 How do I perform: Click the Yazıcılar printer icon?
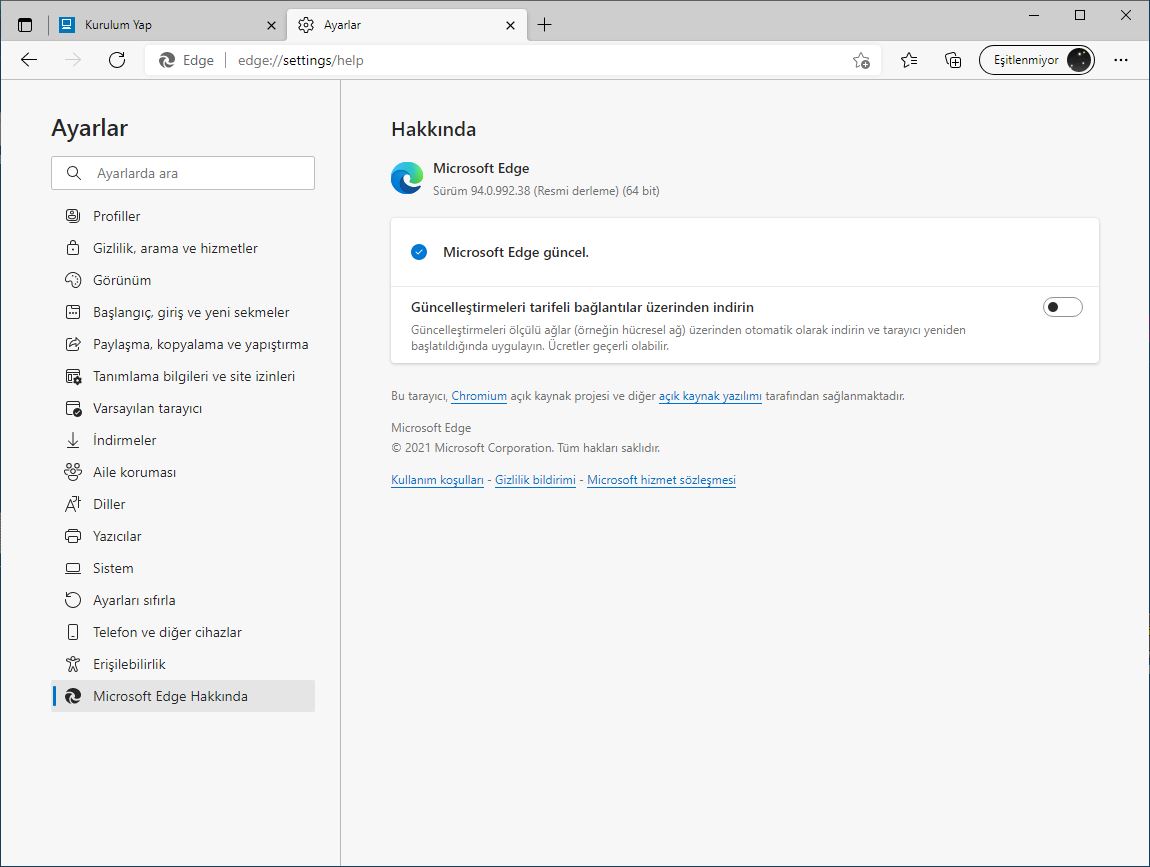pyautogui.click(x=73, y=536)
